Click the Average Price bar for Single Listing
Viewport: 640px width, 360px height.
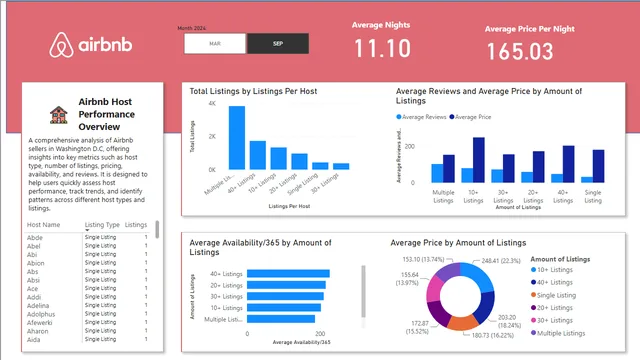point(598,166)
